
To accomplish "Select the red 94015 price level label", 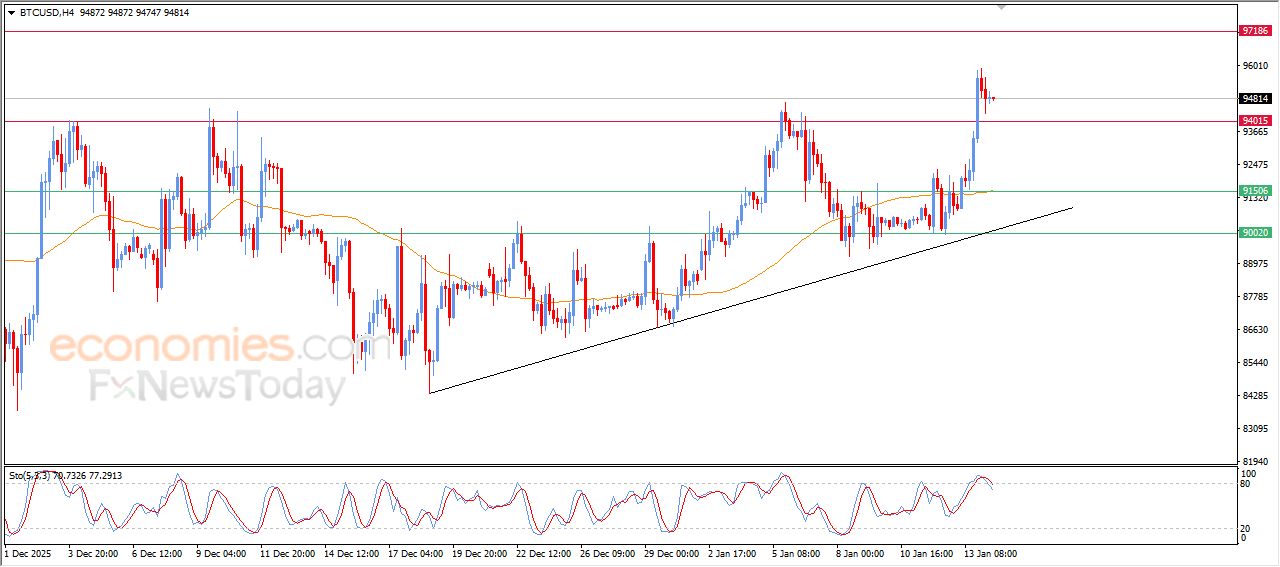I will point(1255,121).
